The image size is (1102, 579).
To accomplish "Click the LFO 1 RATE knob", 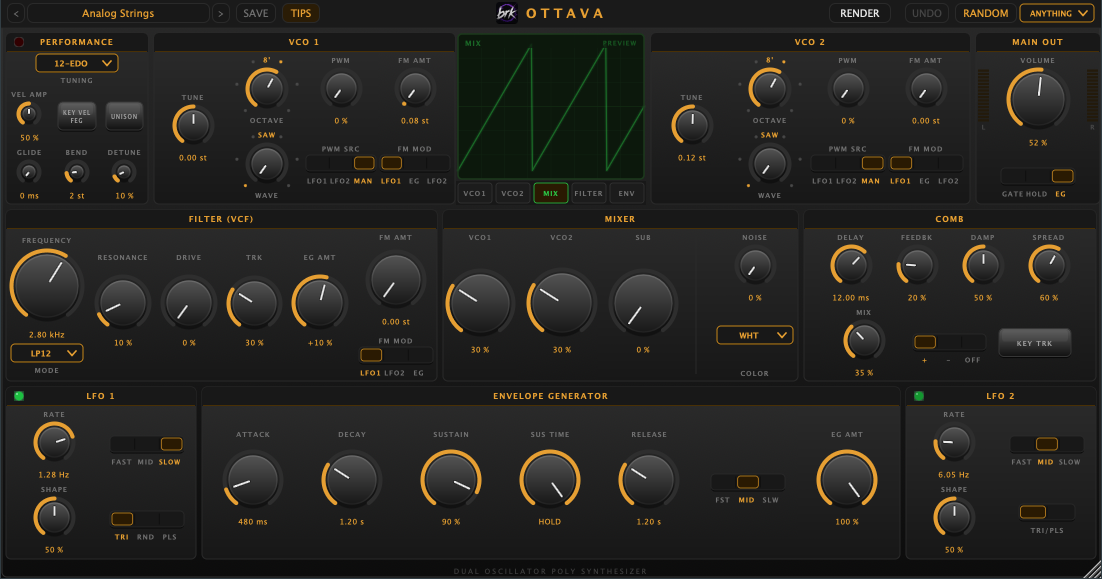I will 54,443.
